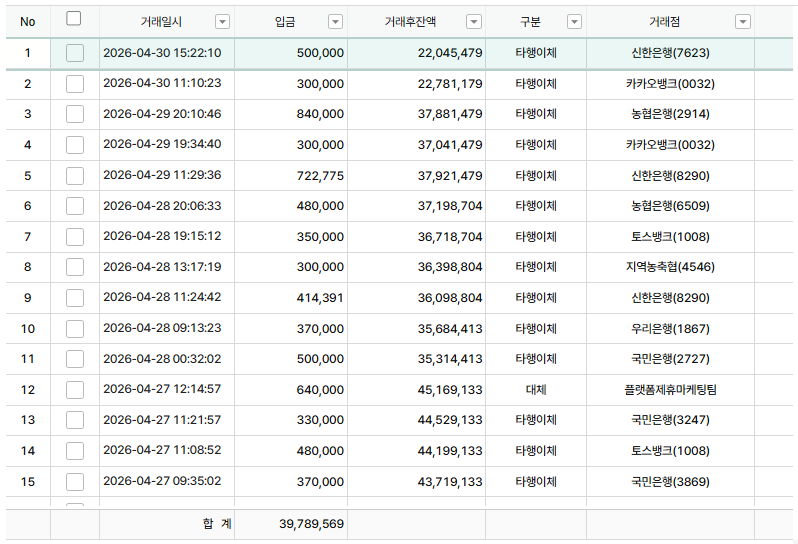Click branch cell 신한은행(7623)
798x544 pixels.
pyautogui.click(x=670, y=53)
